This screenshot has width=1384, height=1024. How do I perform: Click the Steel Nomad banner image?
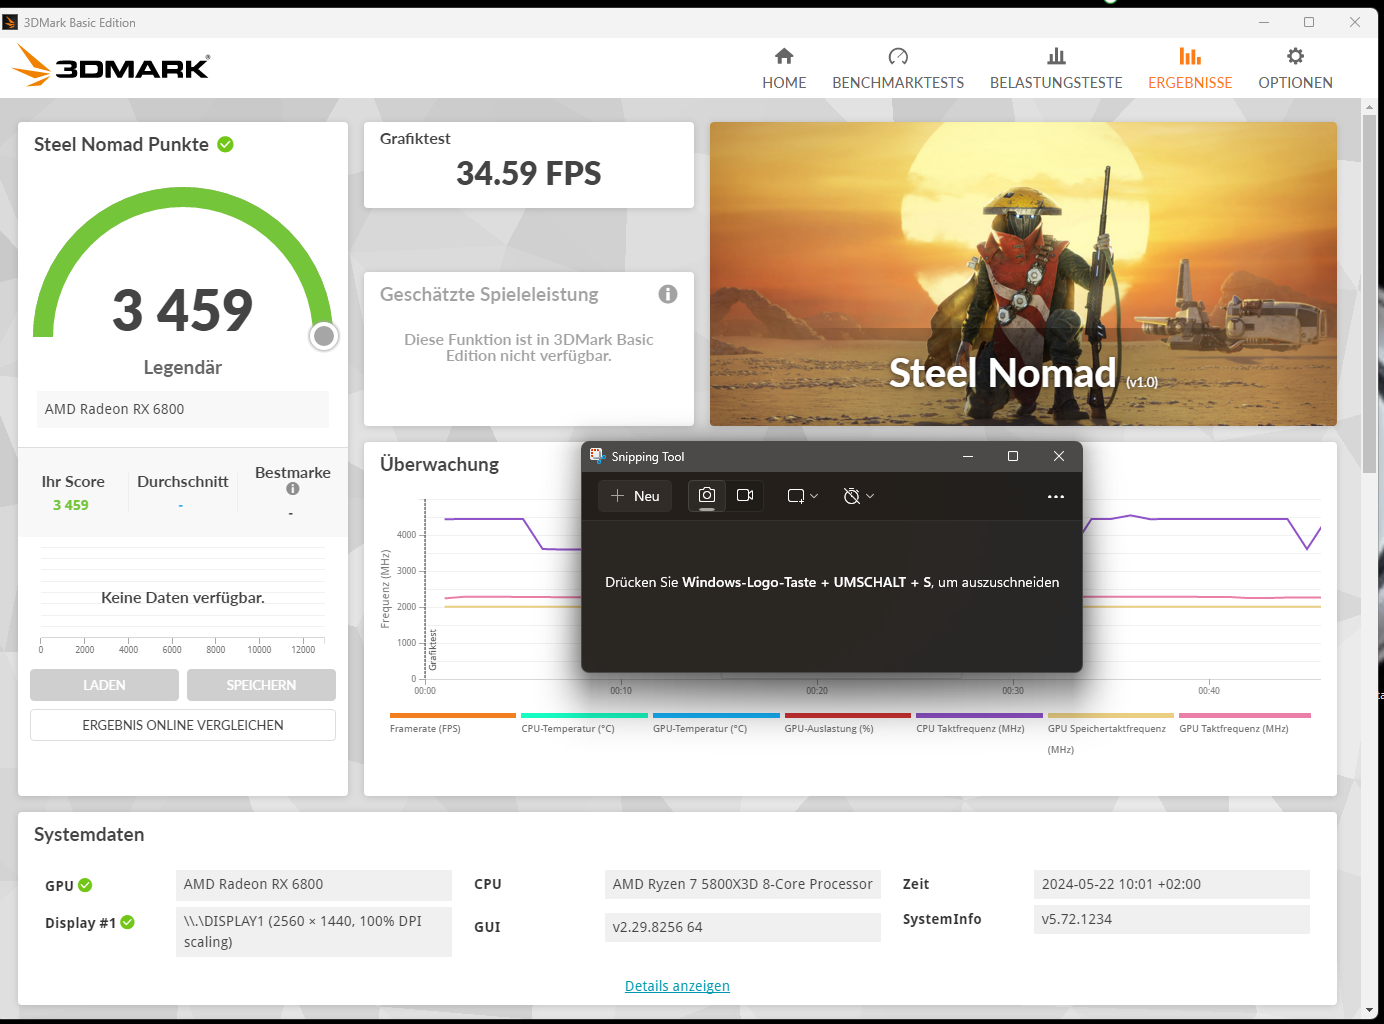tap(1023, 274)
